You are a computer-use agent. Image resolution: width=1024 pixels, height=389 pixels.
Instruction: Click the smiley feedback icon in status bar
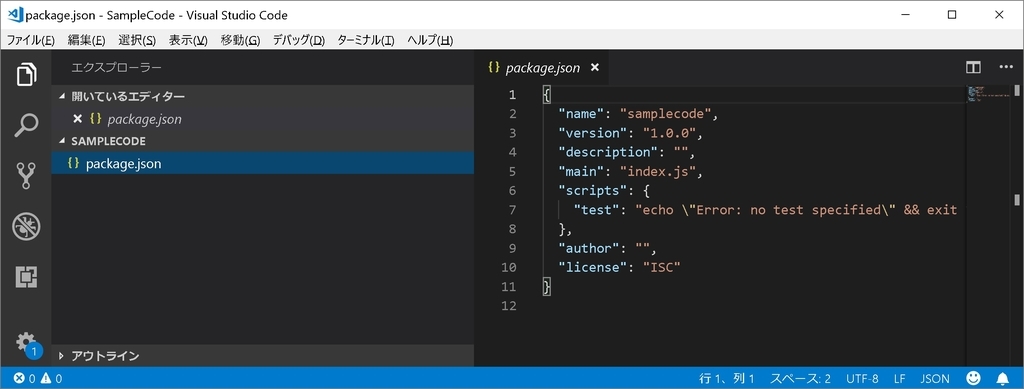973,378
